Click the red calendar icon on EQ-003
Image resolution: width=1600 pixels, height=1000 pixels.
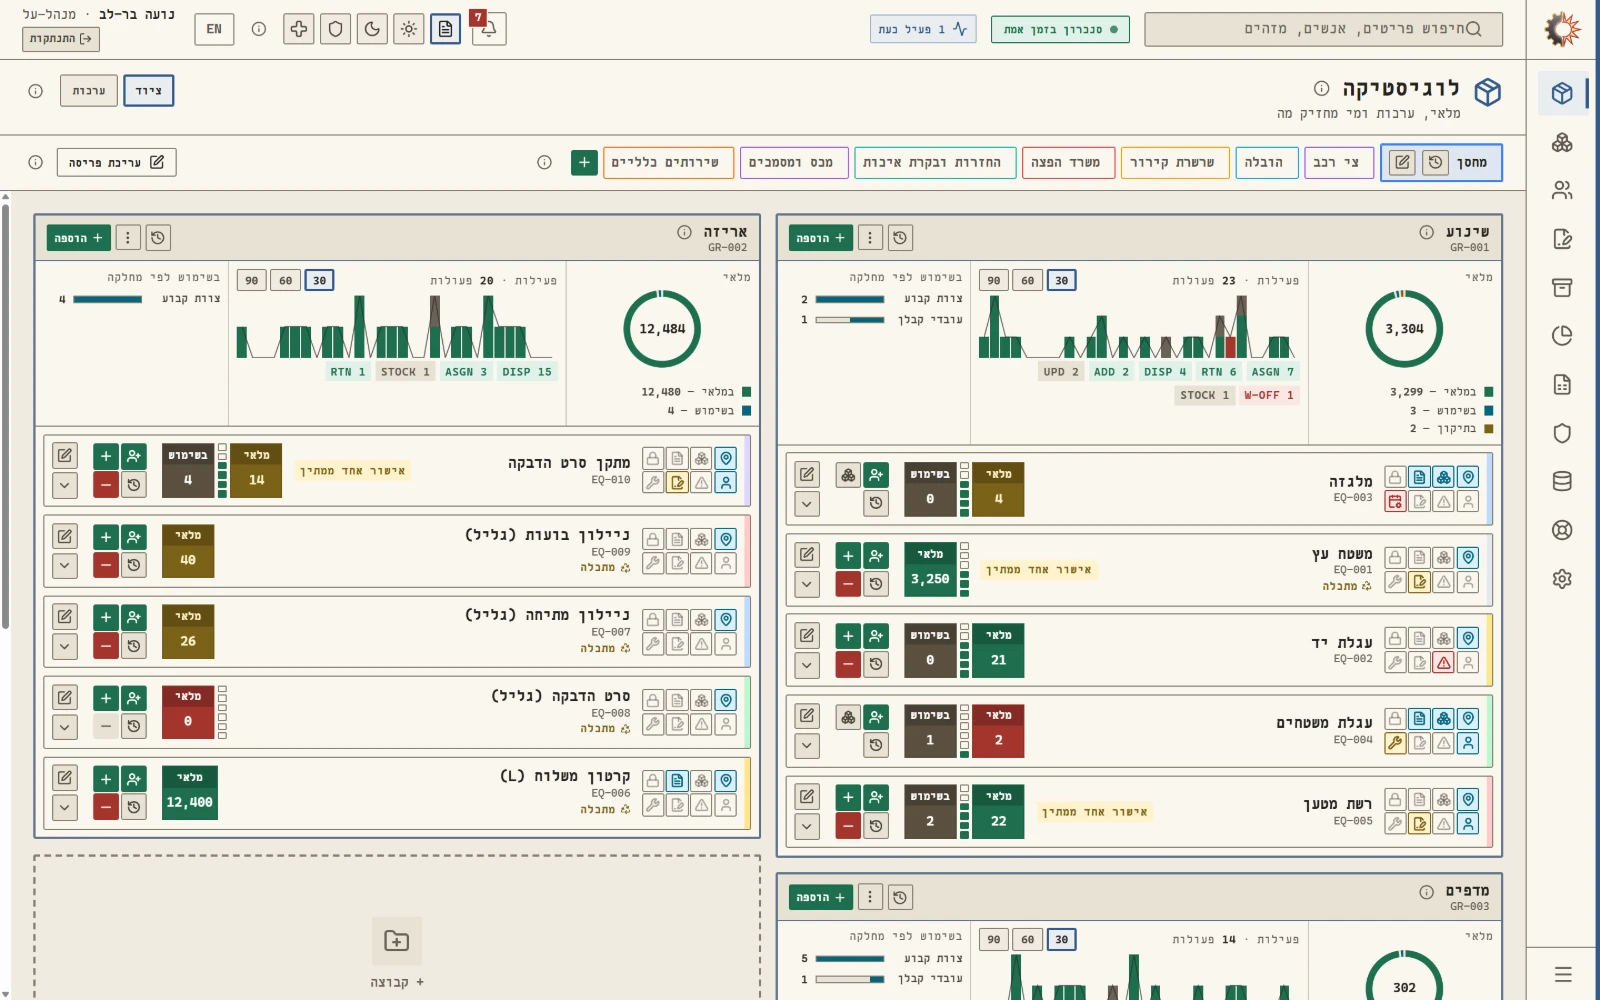1395,502
